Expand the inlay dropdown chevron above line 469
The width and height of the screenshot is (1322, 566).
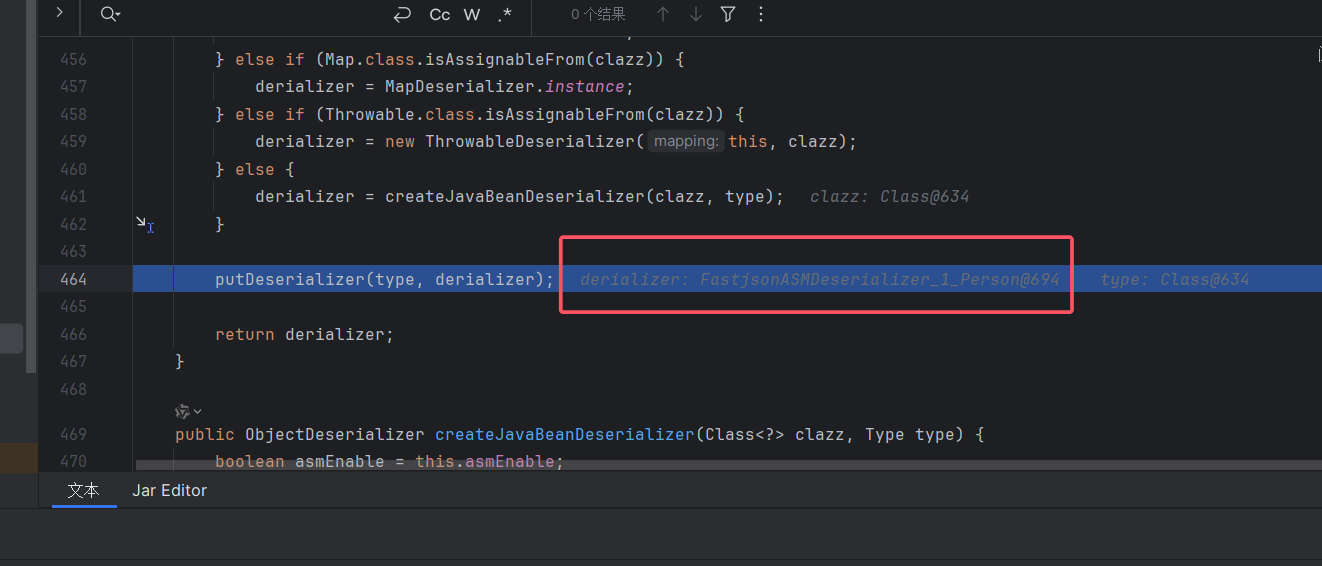click(197, 411)
